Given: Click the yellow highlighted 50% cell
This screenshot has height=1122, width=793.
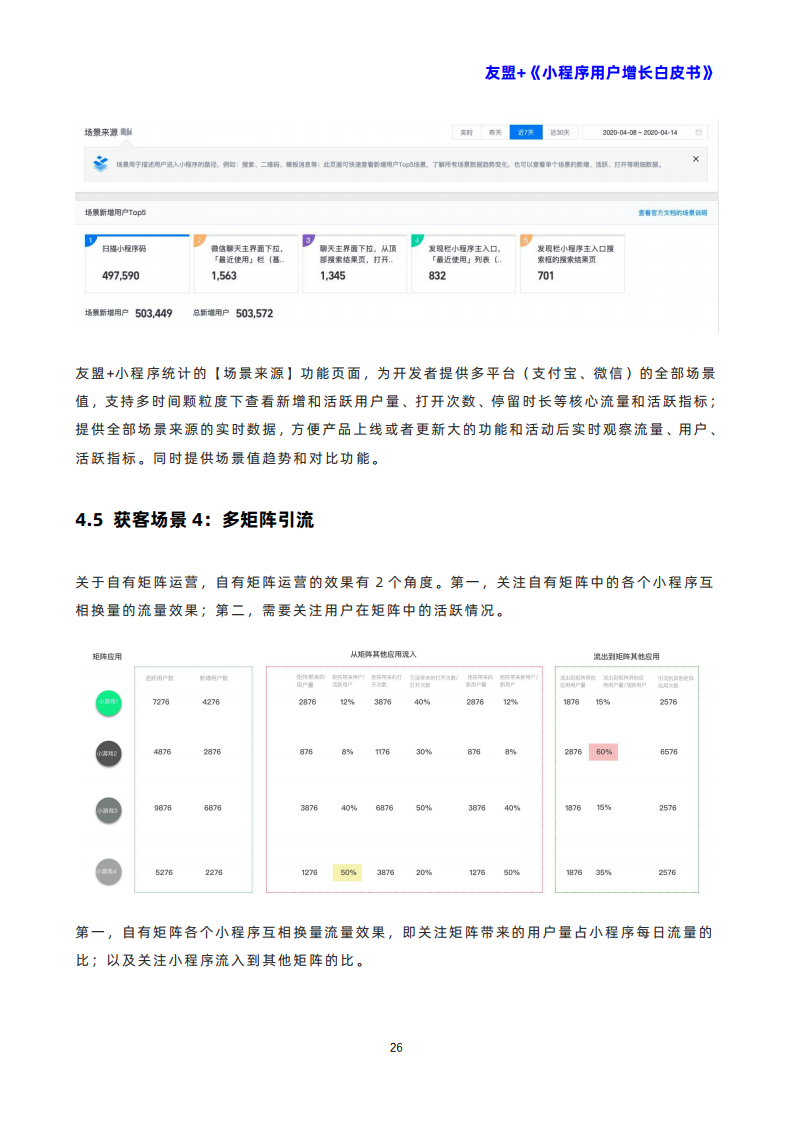Looking at the screenshot, I should [x=347, y=872].
